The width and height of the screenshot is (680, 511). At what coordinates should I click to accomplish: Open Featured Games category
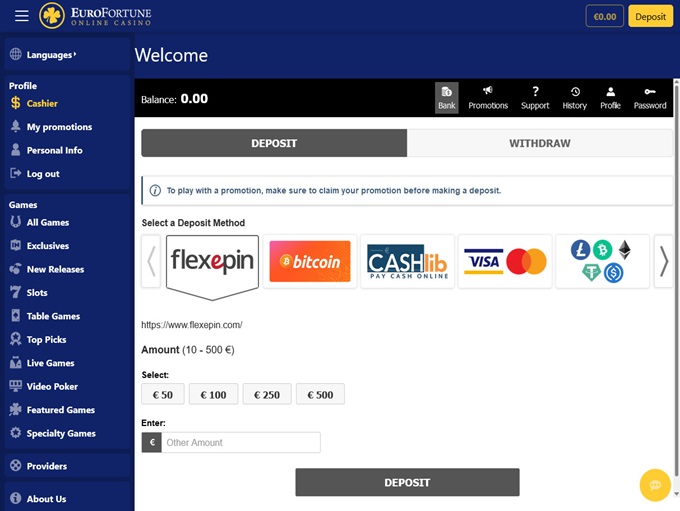(x=52, y=409)
